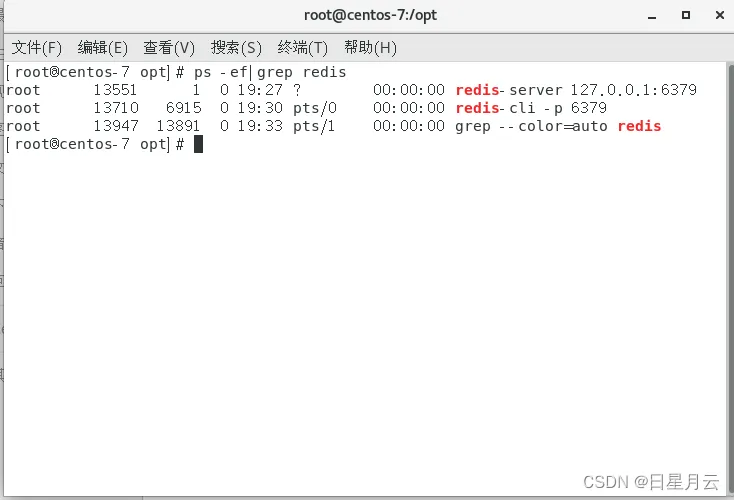Click redis-server 127.0.0.1:6379 text
Image resolution: width=734 pixels, height=500 pixels.
(x=576, y=90)
